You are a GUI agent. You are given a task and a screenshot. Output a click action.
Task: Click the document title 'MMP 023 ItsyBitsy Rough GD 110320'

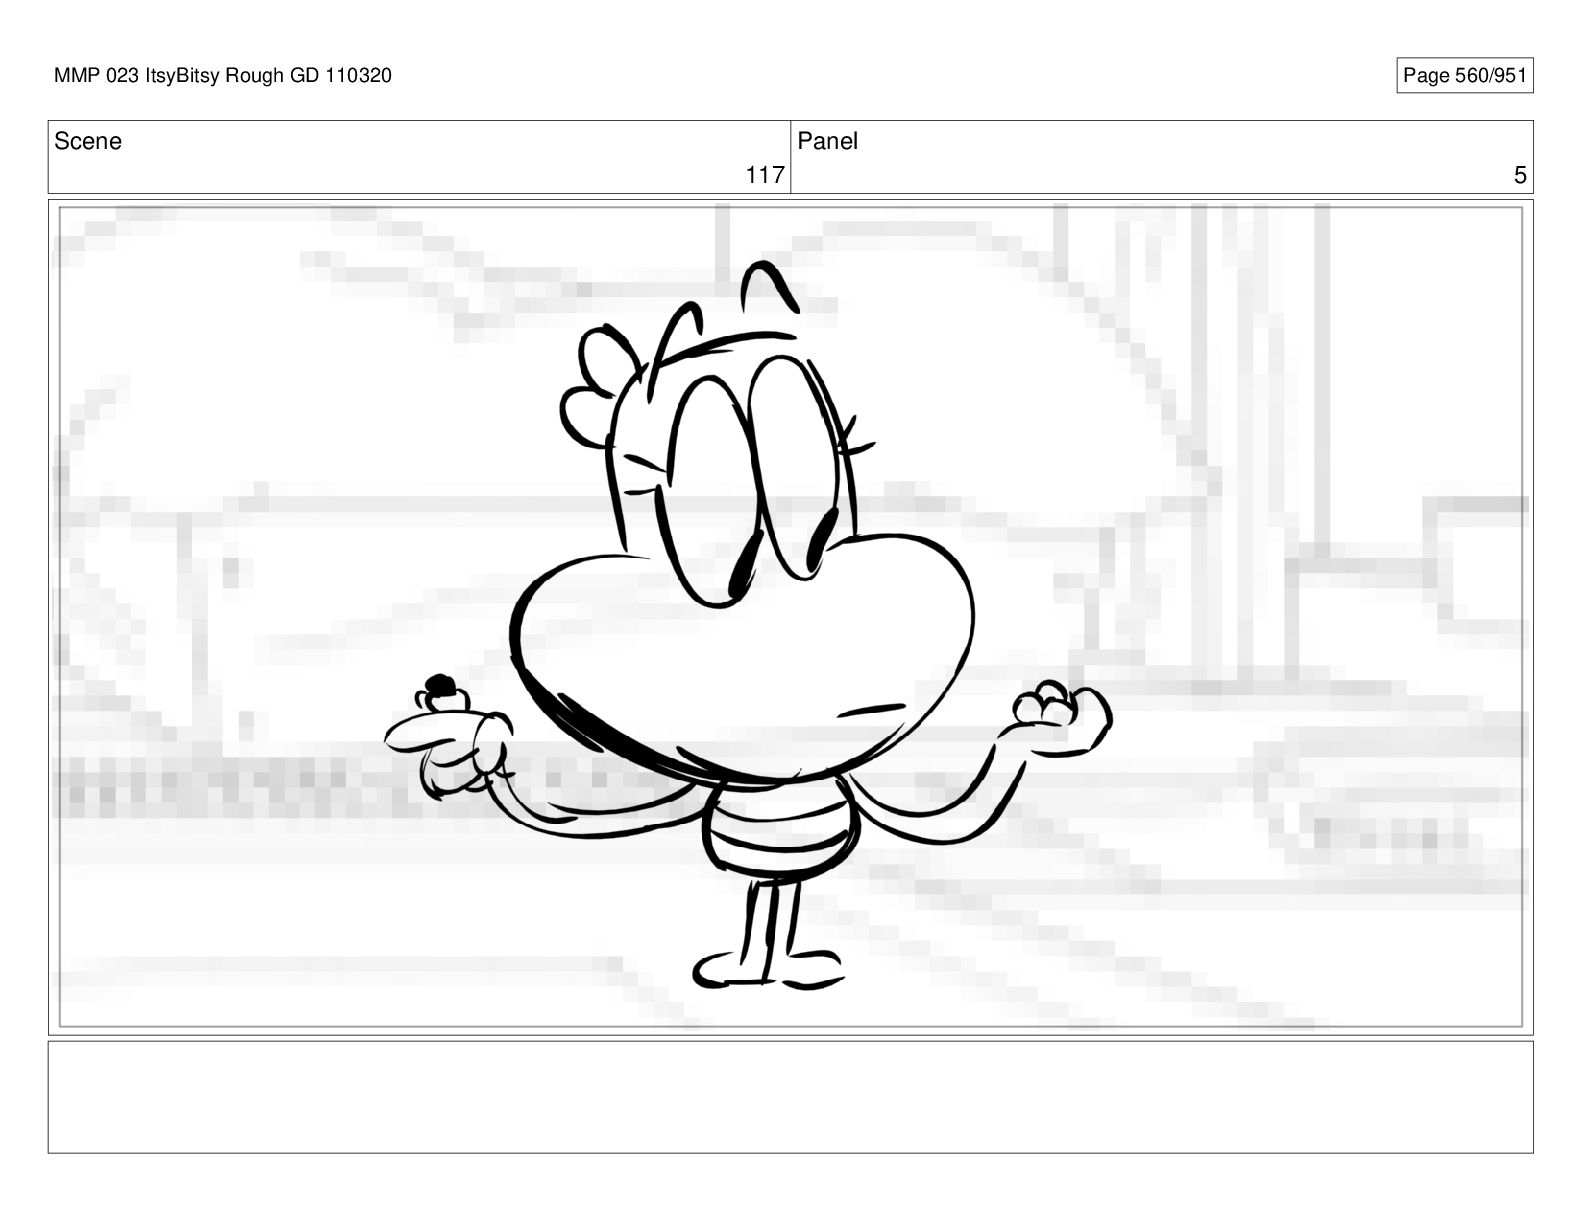(223, 76)
